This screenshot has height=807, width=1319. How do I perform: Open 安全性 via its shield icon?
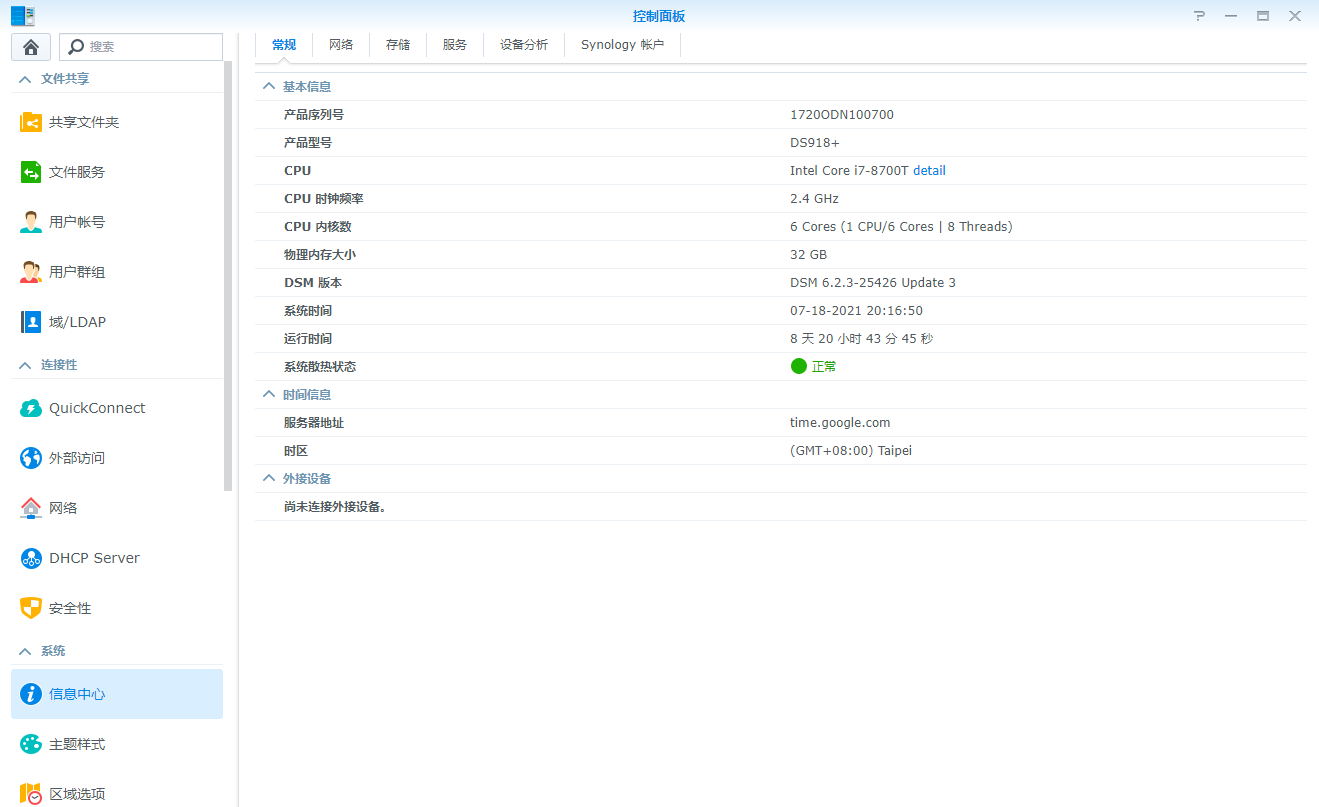pyautogui.click(x=31, y=608)
